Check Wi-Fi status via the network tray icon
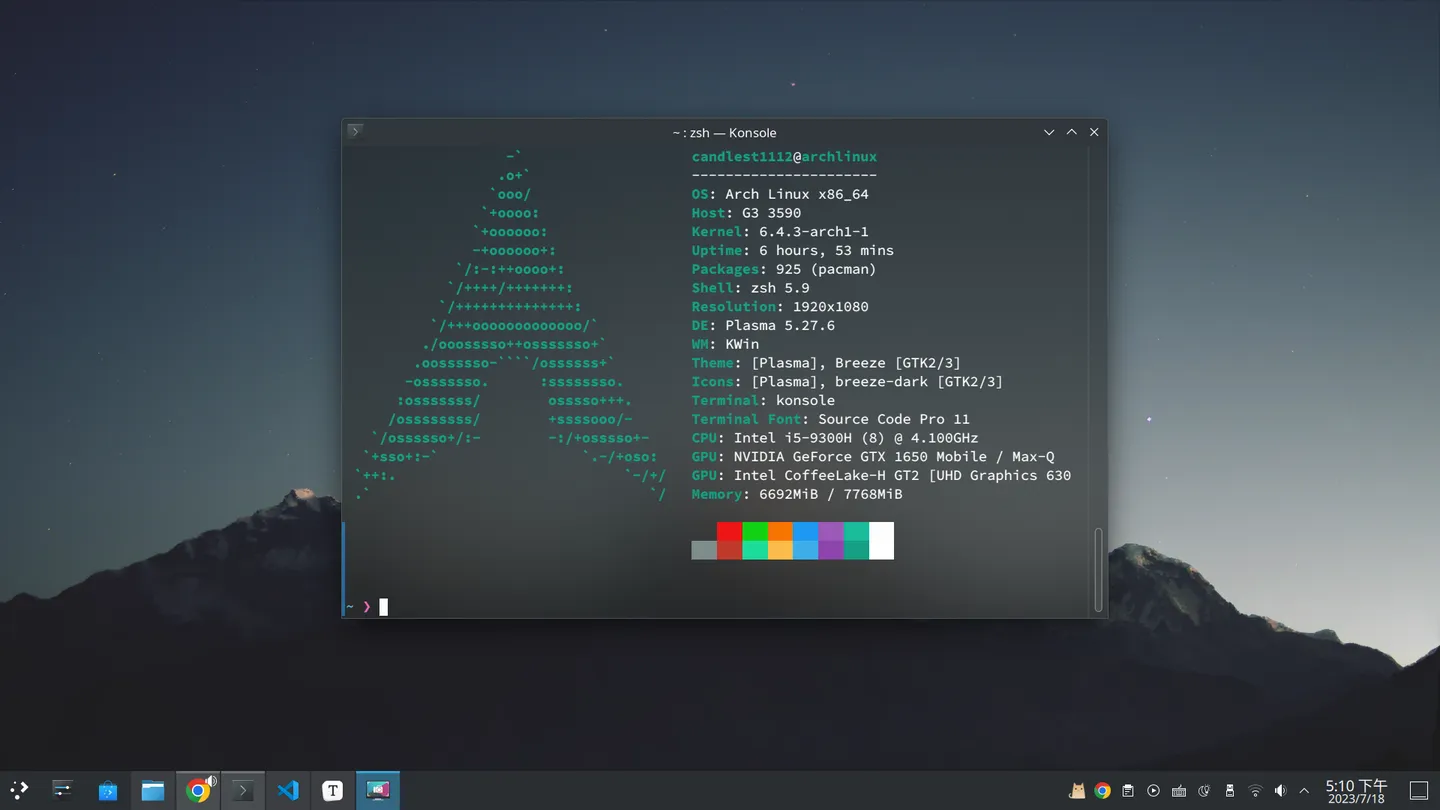 pyautogui.click(x=1255, y=790)
